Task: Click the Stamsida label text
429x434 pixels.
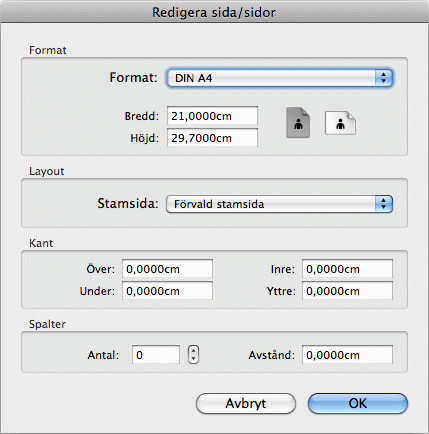Action: [x=128, y=203]
